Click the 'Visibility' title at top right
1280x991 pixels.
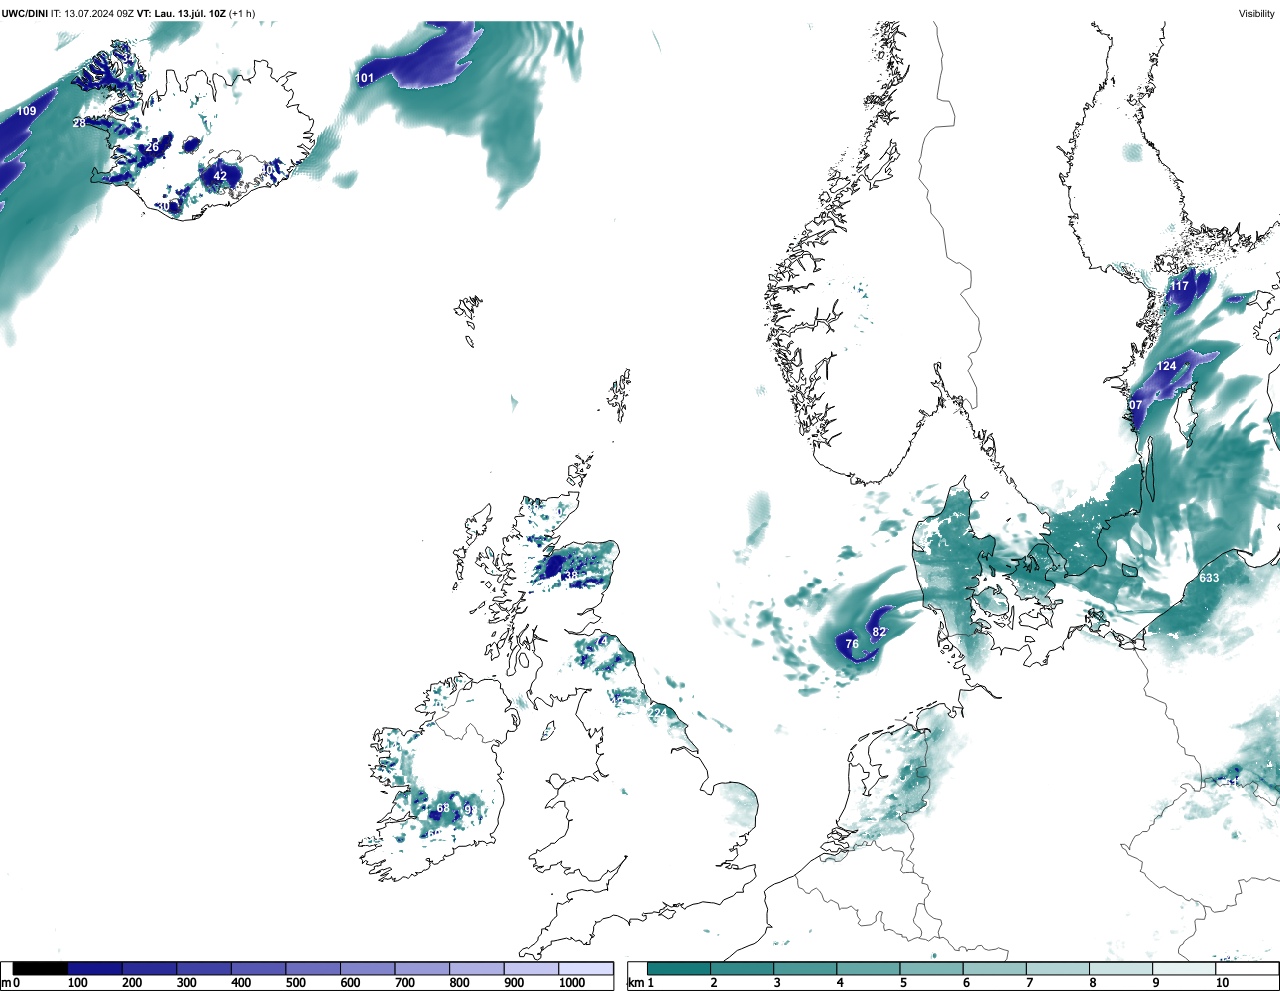(x=1257, y=13)
